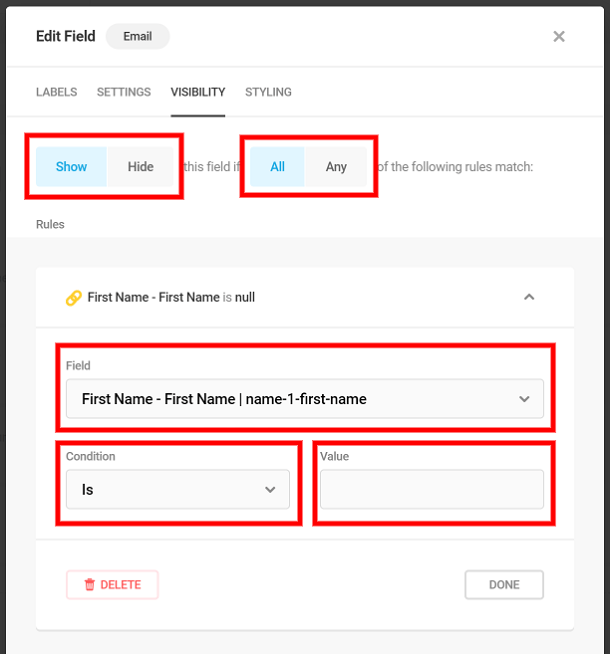Choose Any rules match option
Screen dimensions: 610x654
click(x=336, y=166)
